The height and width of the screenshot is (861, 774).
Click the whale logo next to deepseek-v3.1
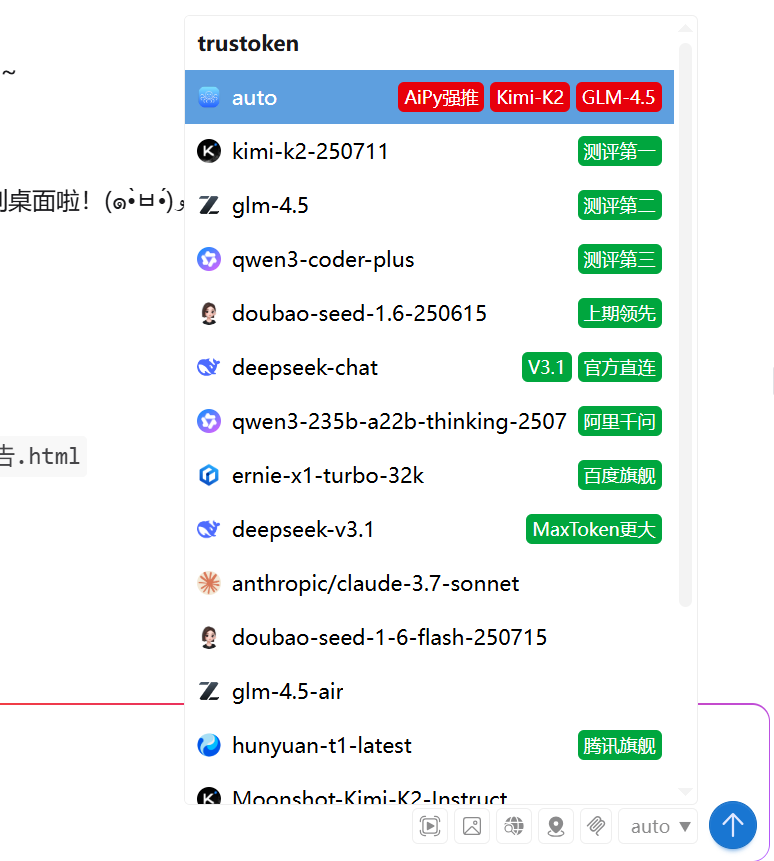coord(209,529)
